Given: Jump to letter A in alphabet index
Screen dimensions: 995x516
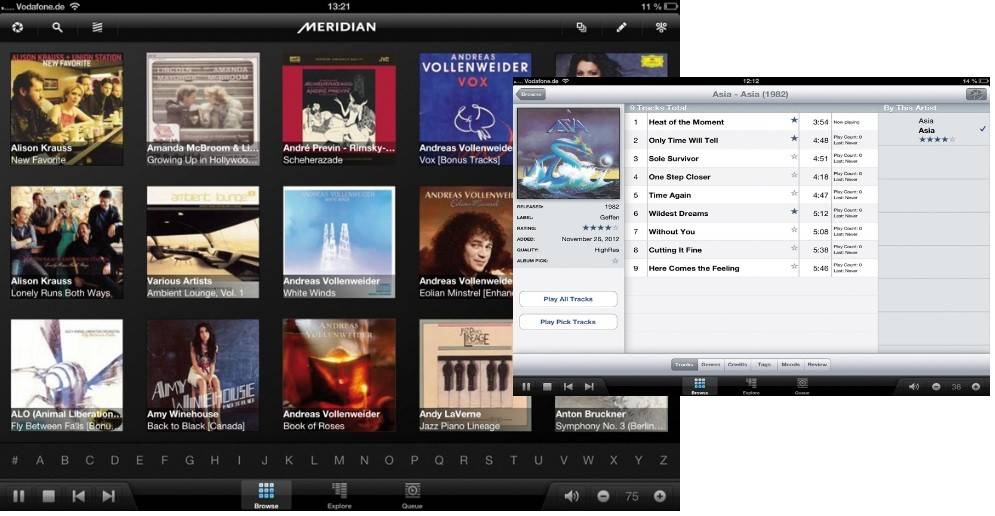Looking at the screenshot, I should [40, 460].
